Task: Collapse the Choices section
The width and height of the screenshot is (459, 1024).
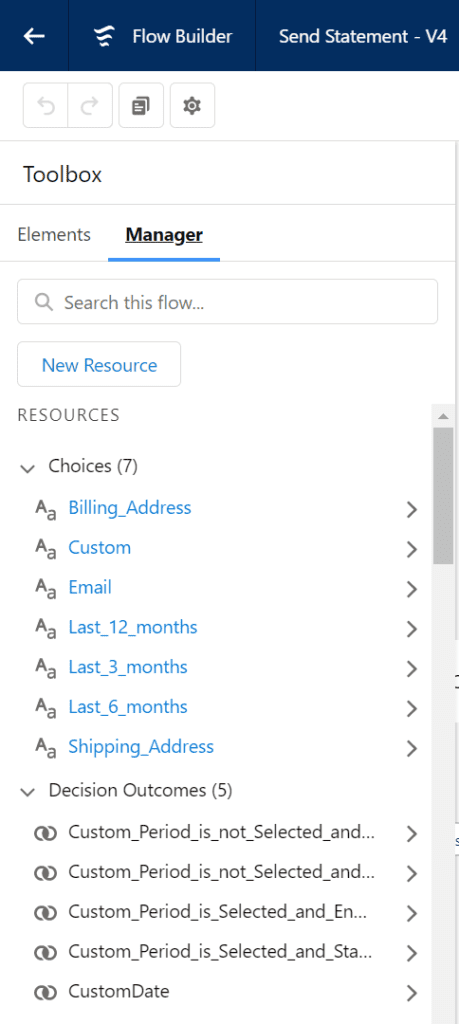Action: pos(27,468)
